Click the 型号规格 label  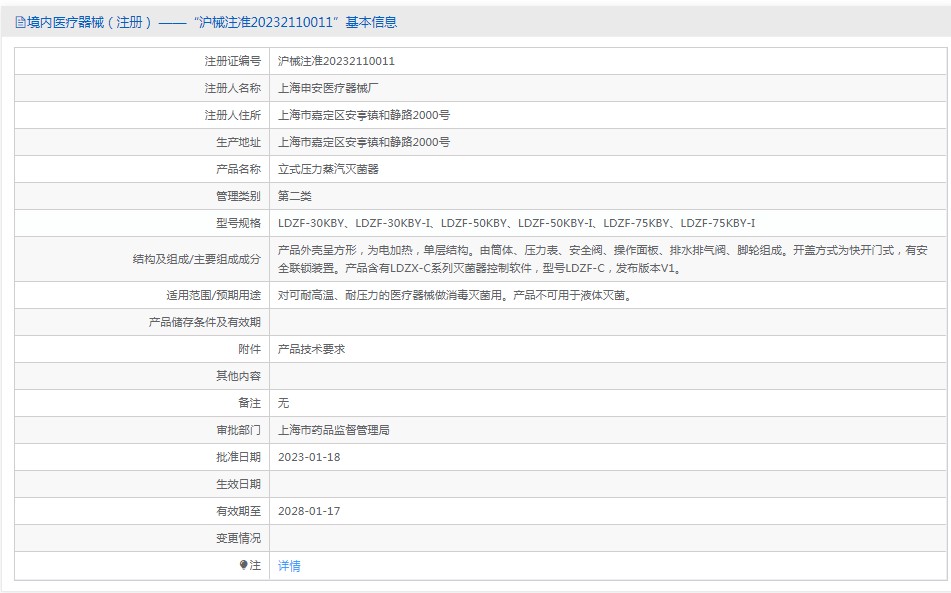(238, 223)
